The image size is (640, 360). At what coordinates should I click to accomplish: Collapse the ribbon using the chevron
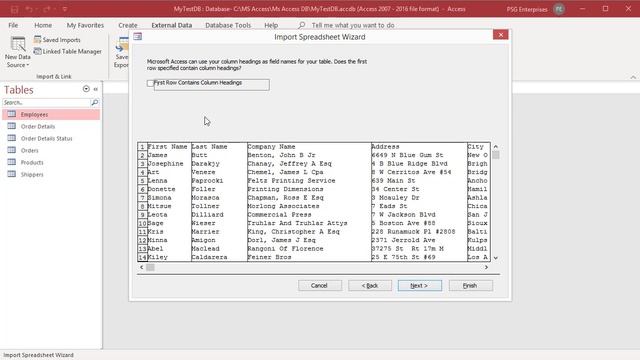633,77
